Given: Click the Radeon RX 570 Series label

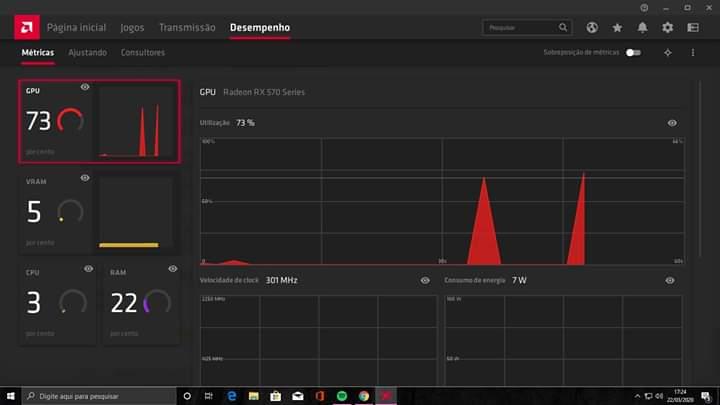Looking at the screenshot, I should (x=264, y=92).
